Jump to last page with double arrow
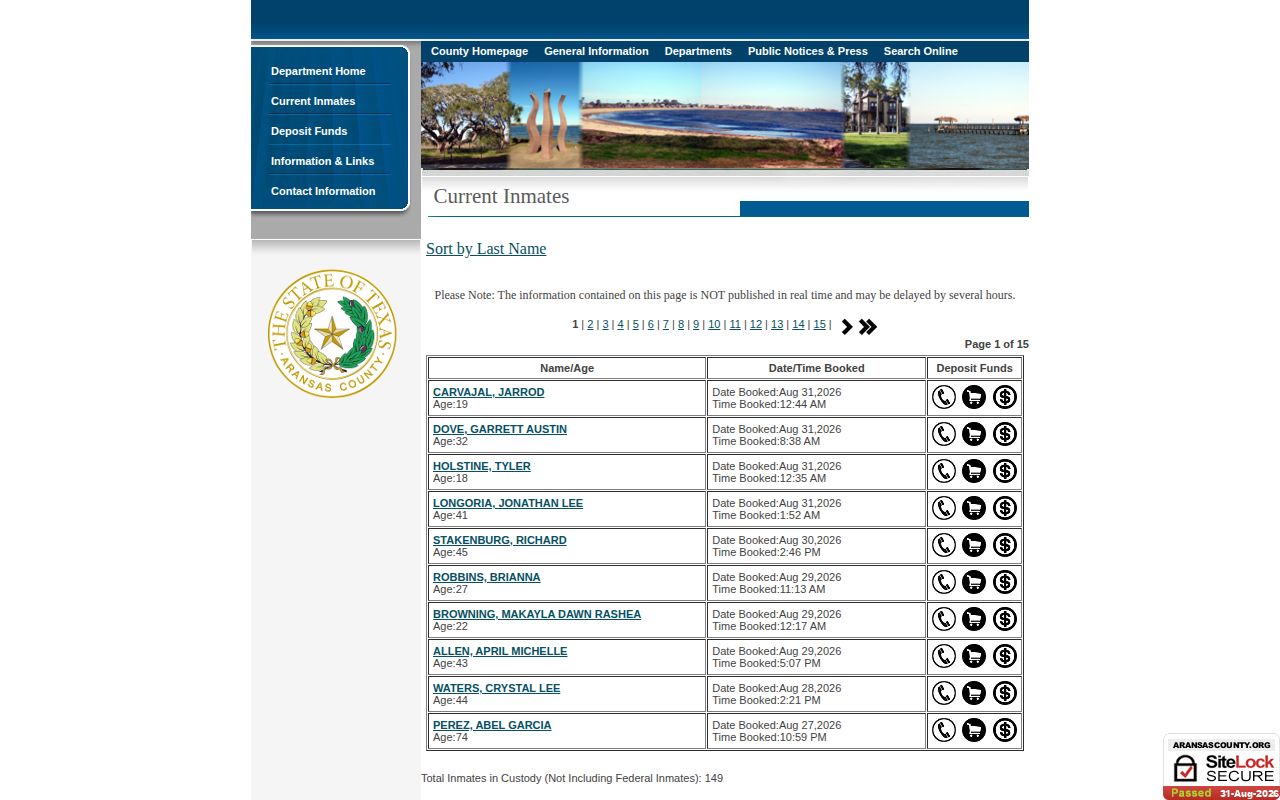Viewport: 1280px width, 800px height. [x=868, y=327]
